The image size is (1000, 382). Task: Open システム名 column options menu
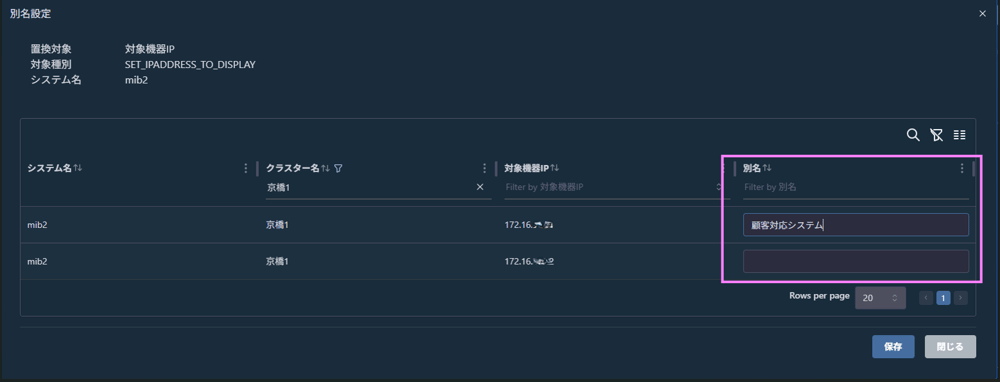pyautogui.click(x=246, y=168)
